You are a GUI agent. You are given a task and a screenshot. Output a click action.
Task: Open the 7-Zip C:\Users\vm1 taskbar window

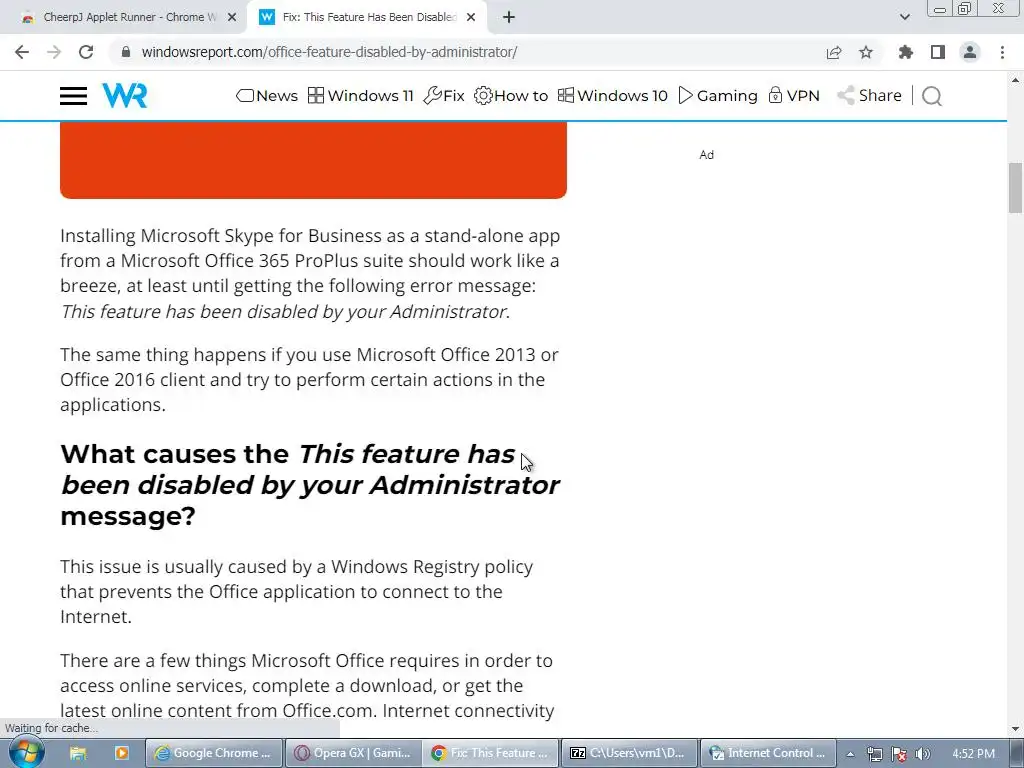pos(630,754)
